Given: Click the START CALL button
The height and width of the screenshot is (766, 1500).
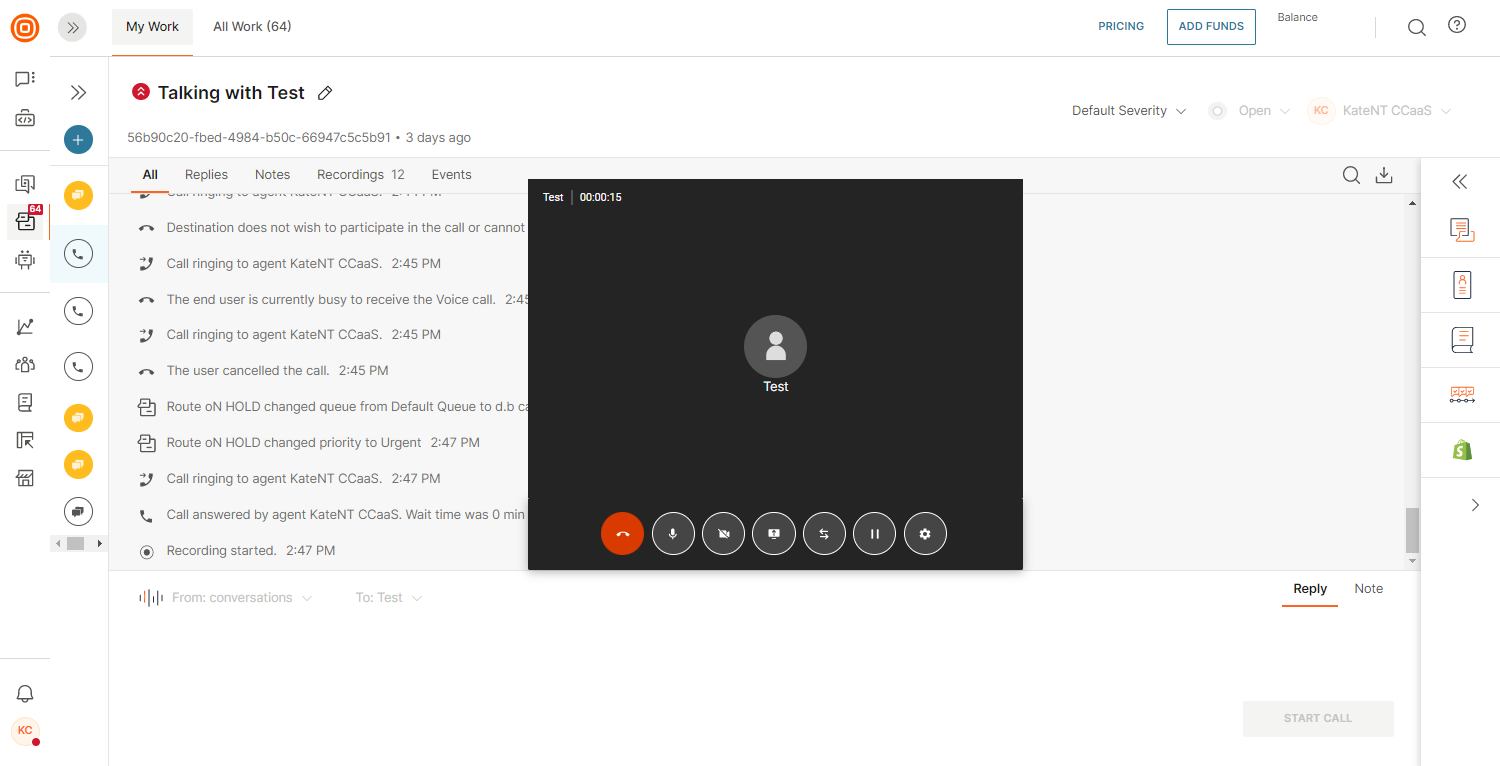Looking at the screenshot, I should (1318, 719).
